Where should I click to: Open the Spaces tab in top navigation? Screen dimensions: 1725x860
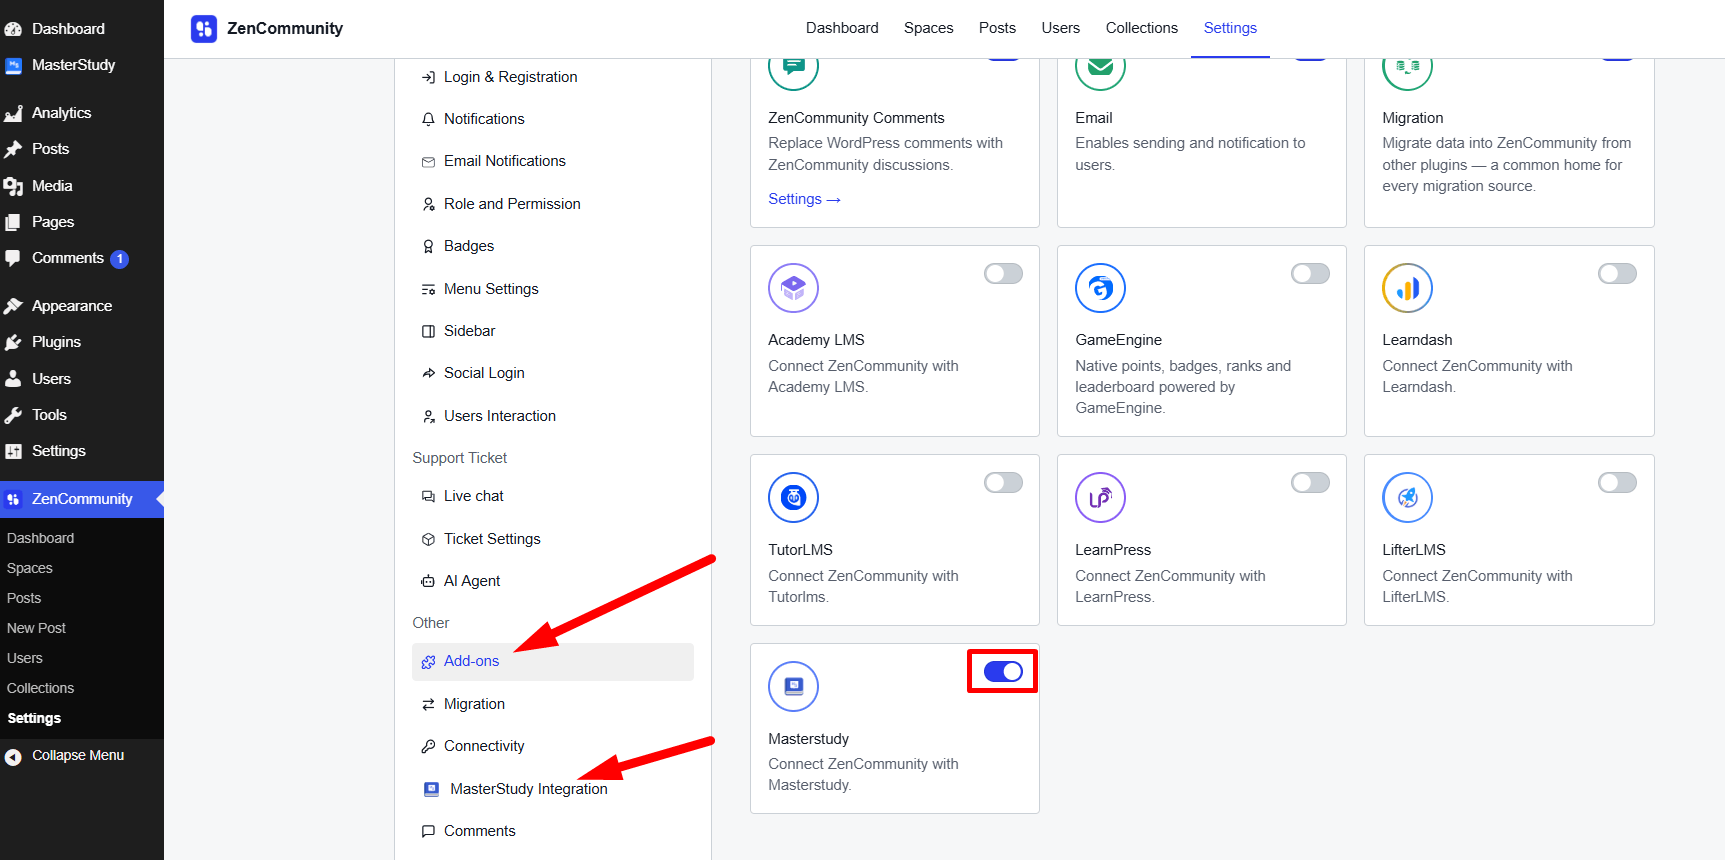click(928, 28)
